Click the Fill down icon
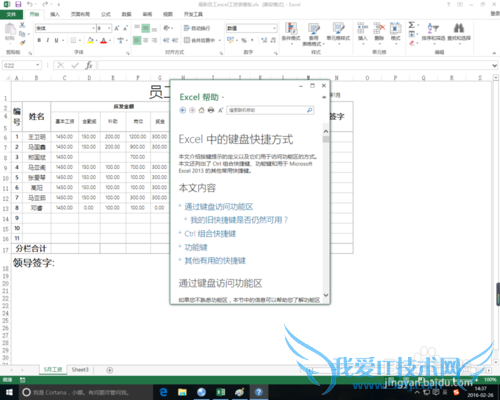This screenshot has width=500, height=400. click(x=412, y=34)
